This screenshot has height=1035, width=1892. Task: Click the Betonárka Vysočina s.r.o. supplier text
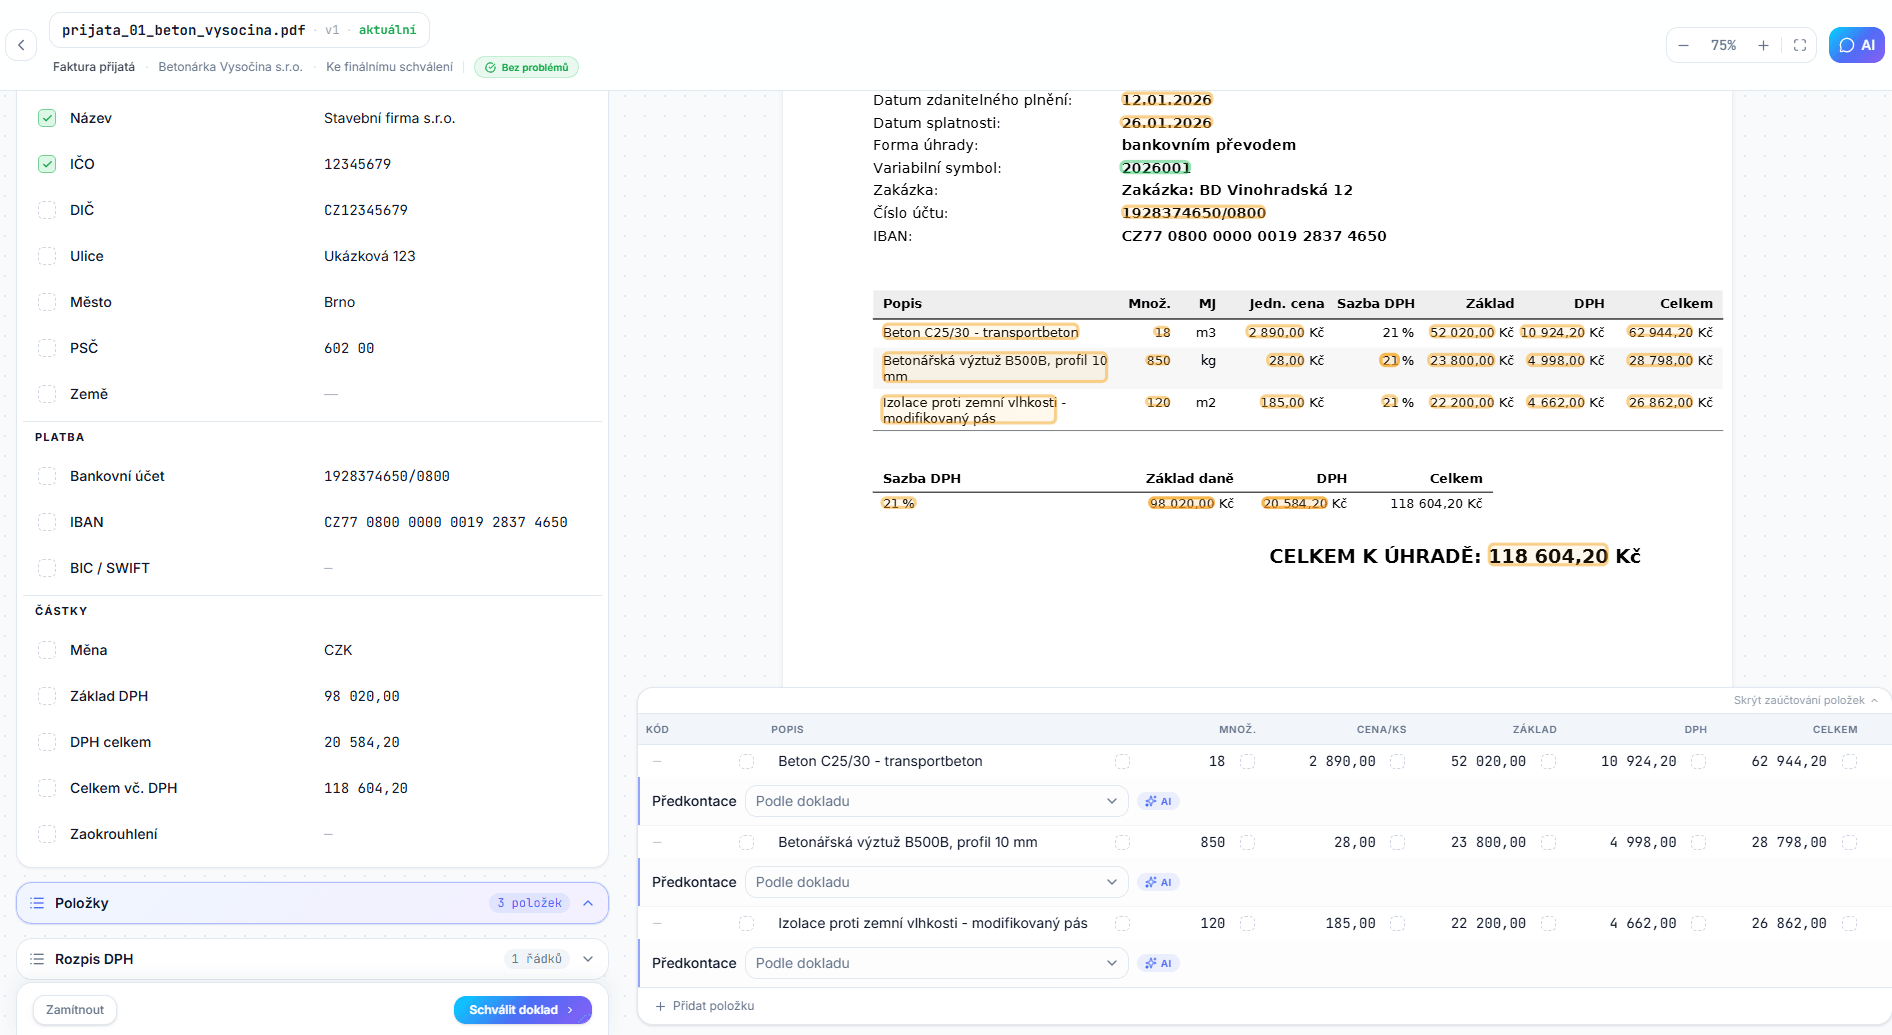[x=230, y=67]
